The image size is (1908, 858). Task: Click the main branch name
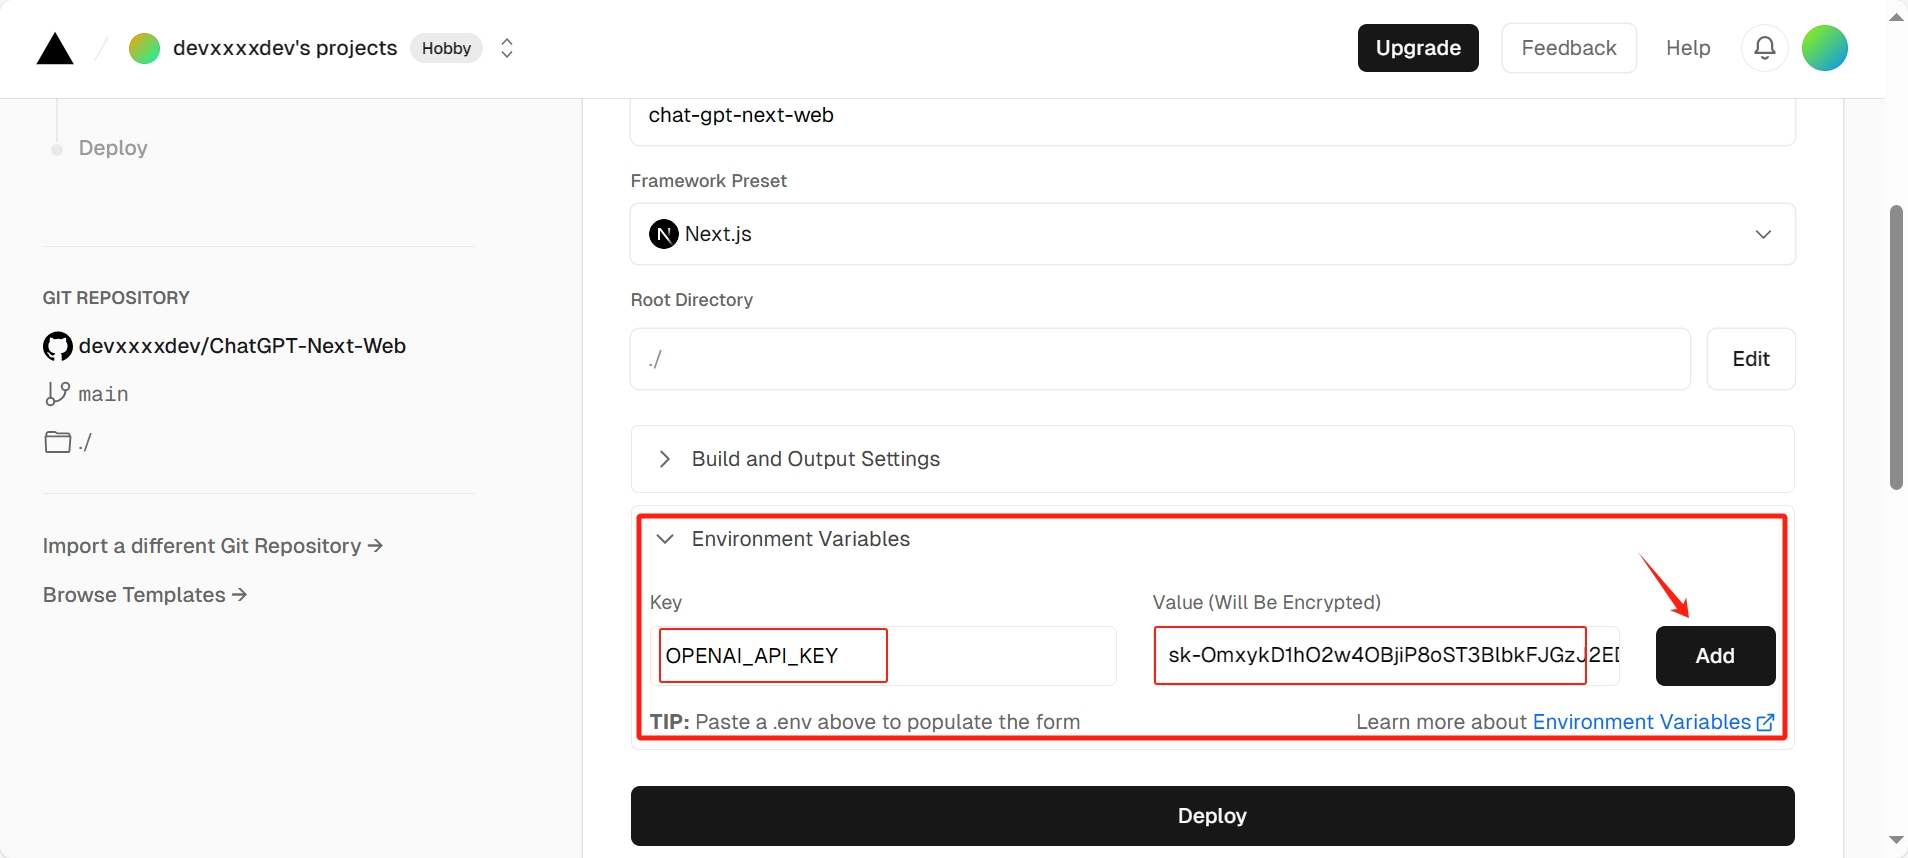103,394
